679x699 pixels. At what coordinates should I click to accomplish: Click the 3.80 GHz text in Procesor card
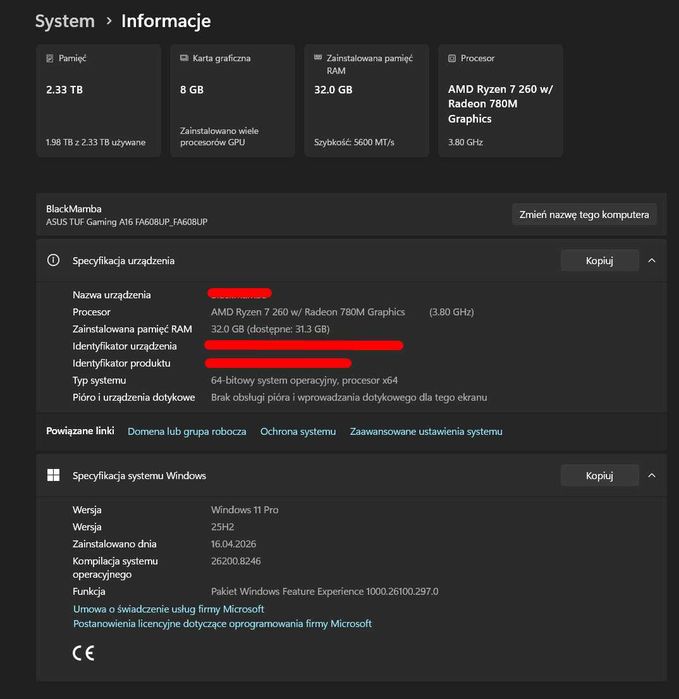(x=465, y=142)
